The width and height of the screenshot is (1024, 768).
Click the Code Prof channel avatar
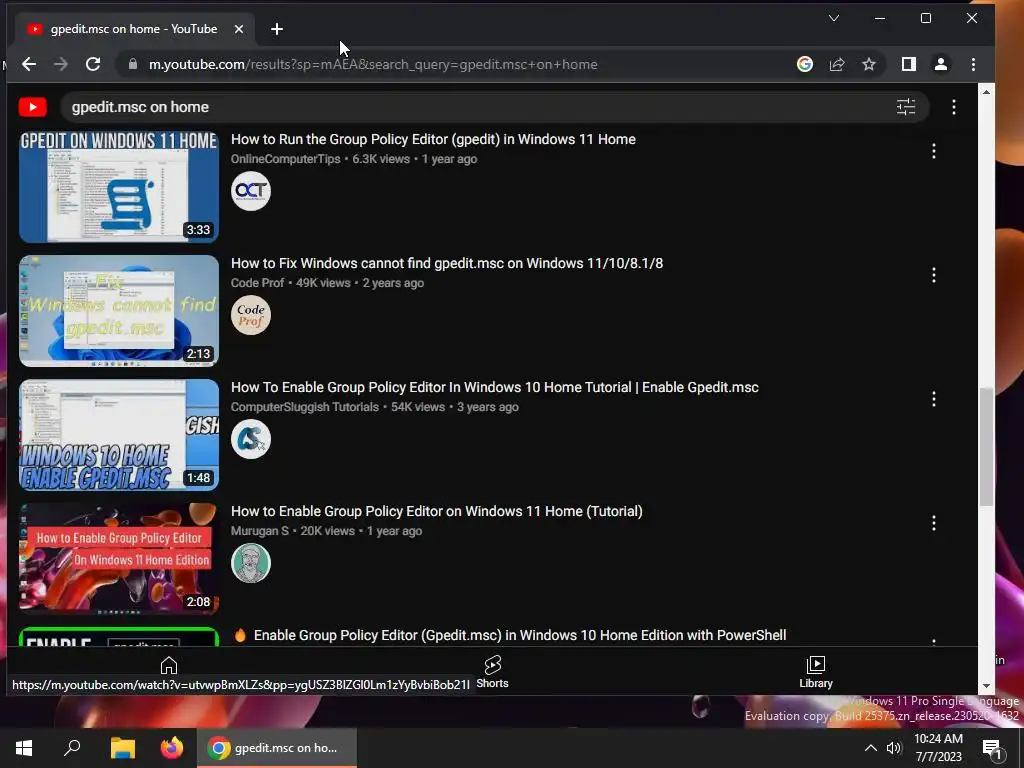pos(251,315)
